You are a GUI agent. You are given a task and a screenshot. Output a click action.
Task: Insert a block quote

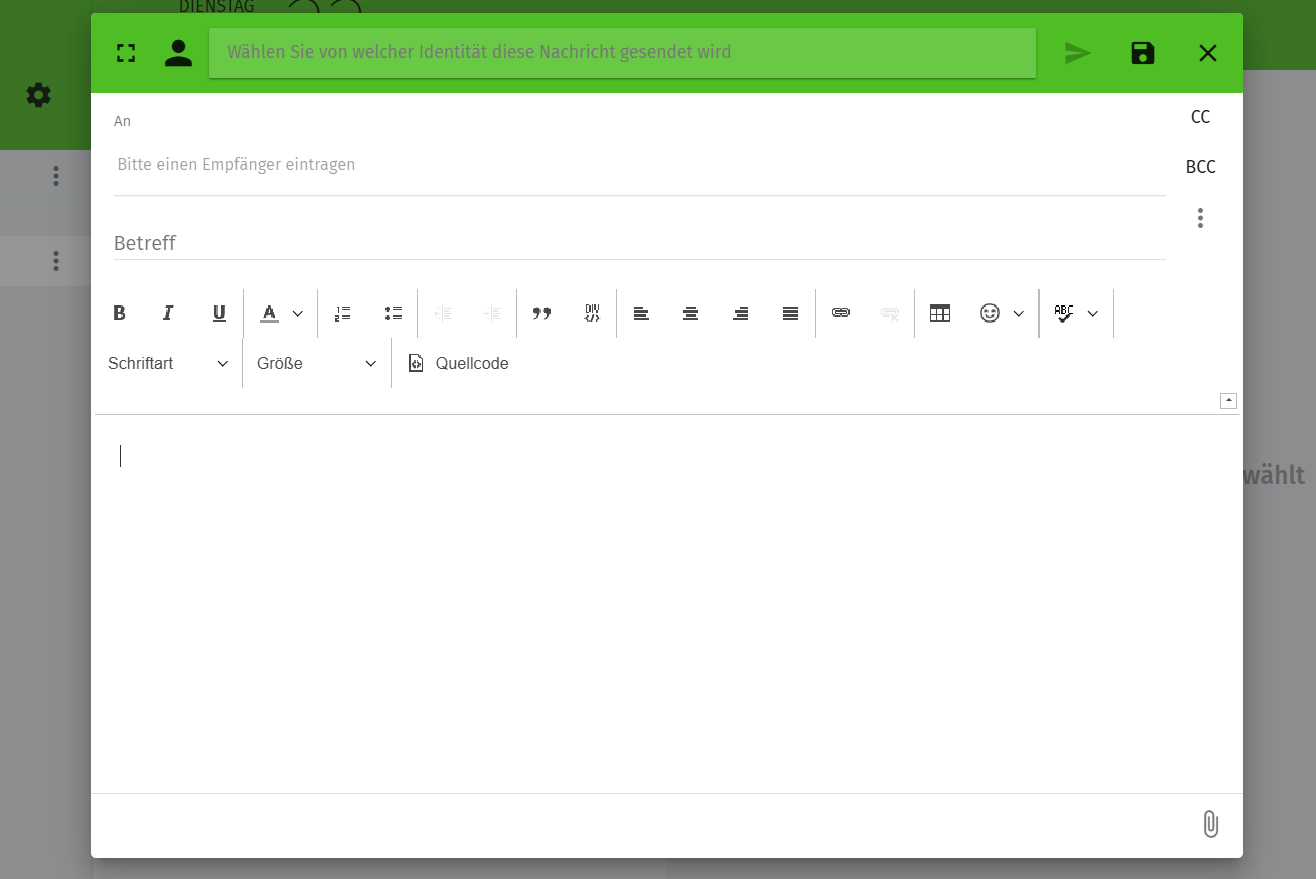point(542,313)
